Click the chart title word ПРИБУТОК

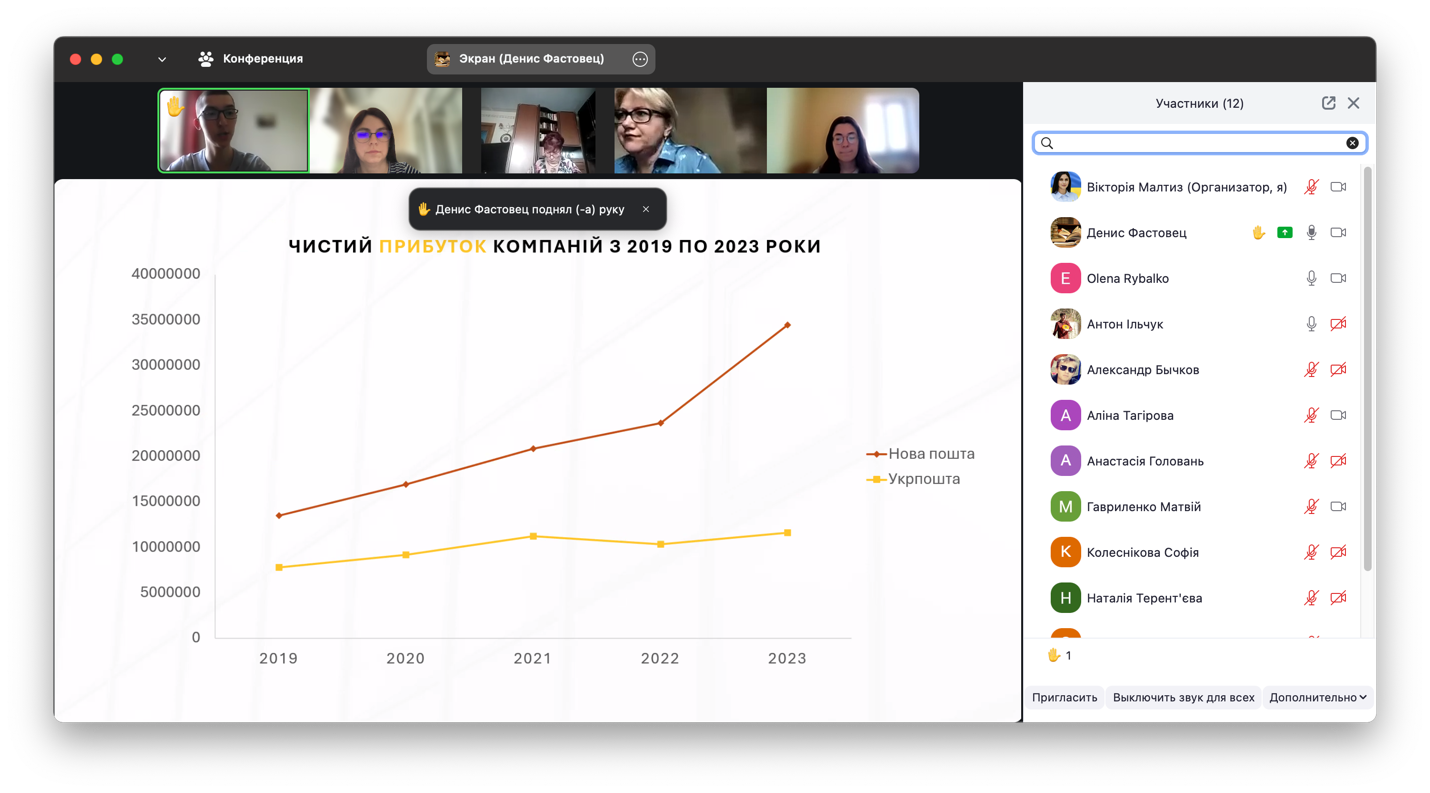[x=432, y=246]
